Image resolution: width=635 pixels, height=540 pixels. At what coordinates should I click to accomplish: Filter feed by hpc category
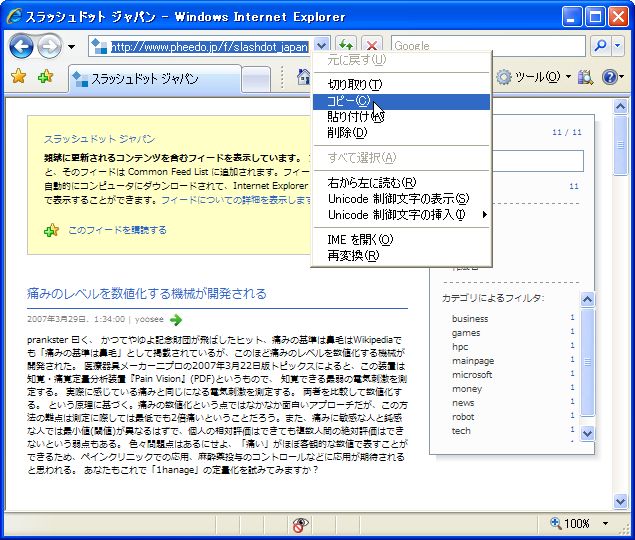point(460,347)
